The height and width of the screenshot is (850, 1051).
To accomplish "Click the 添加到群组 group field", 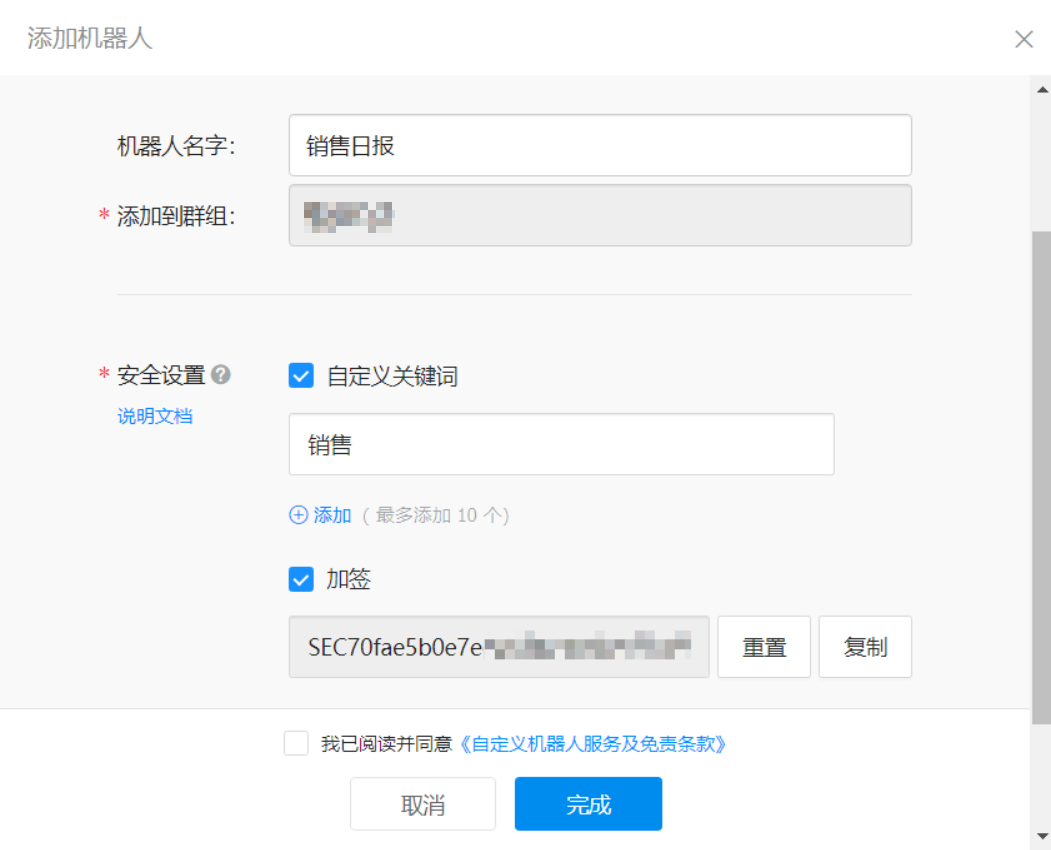I will pyautogui.click(x=600, y=215).
